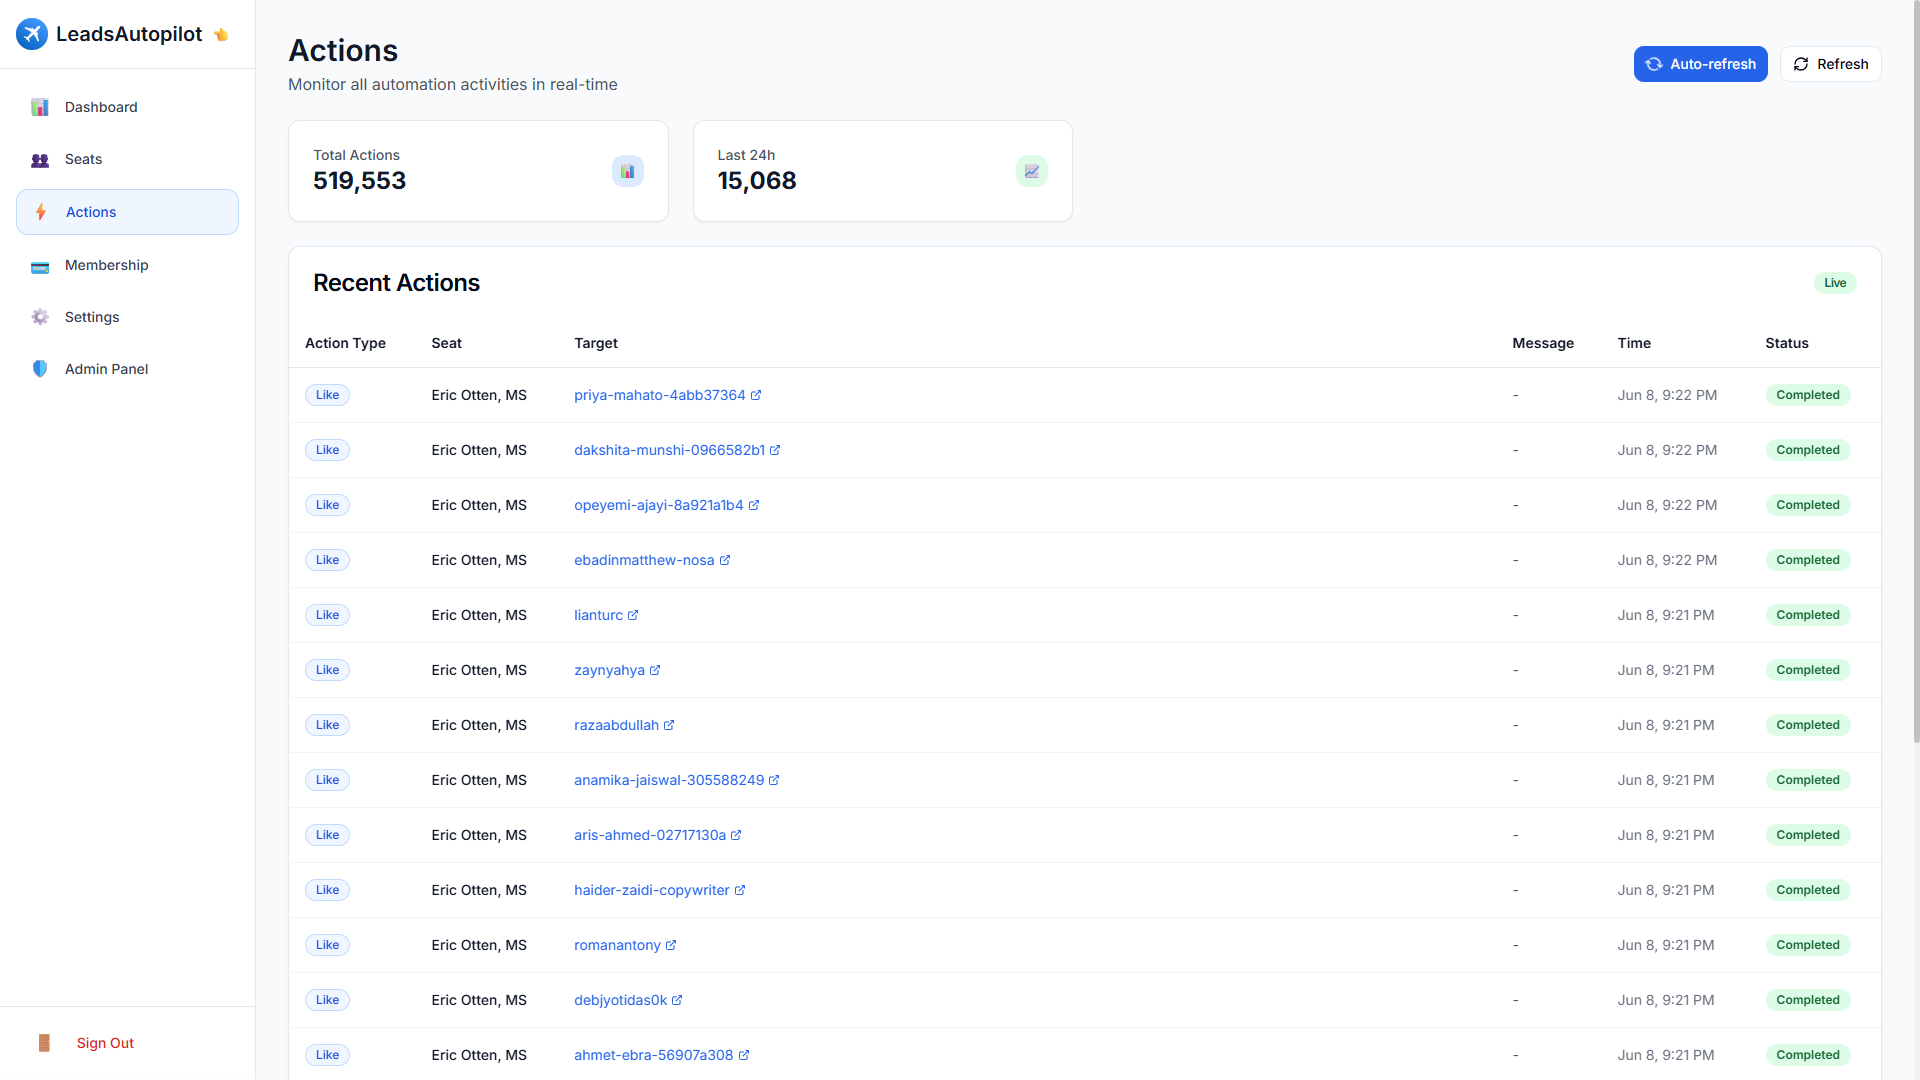Screen dimensions: 1920x1080
Task: Click Eric Otten, MS in the razaabdullah row
Action: [x=479, y=725]
